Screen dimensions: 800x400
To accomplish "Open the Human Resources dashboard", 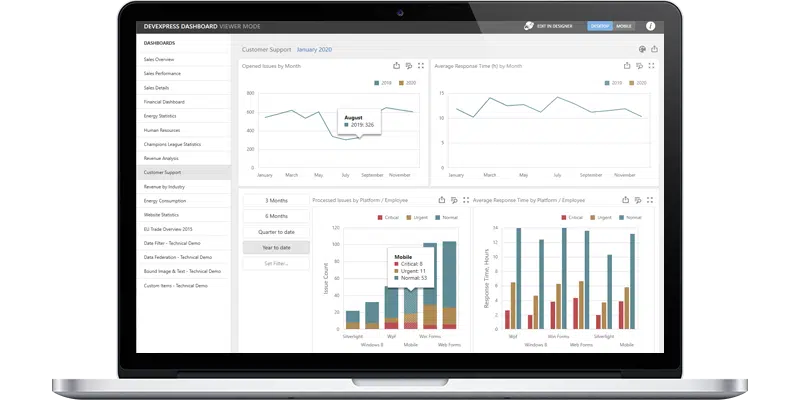I will coord(184,130).
